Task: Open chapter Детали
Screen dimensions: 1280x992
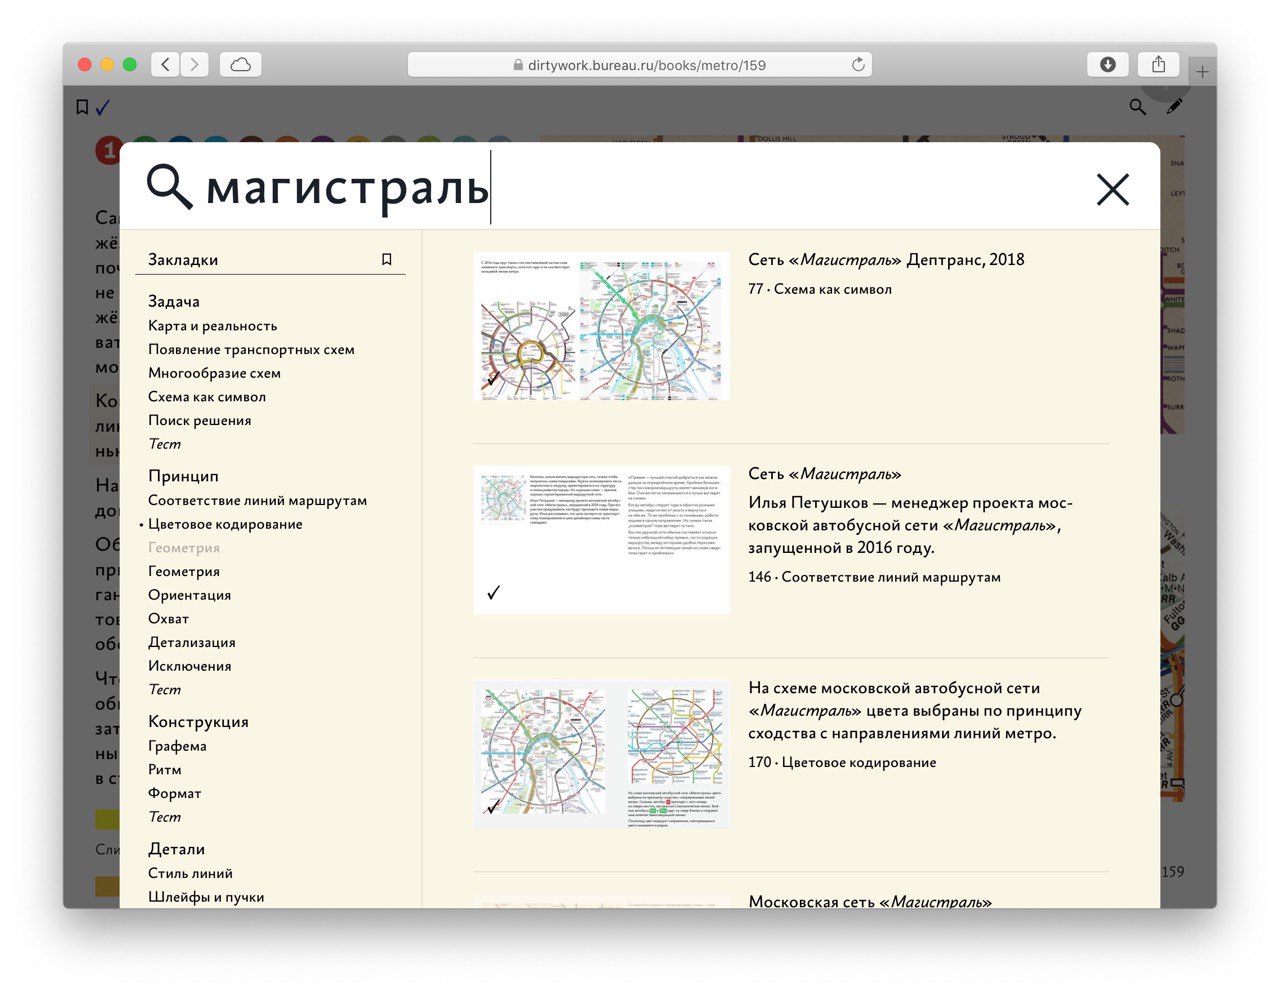Action: tap(176, 849)
